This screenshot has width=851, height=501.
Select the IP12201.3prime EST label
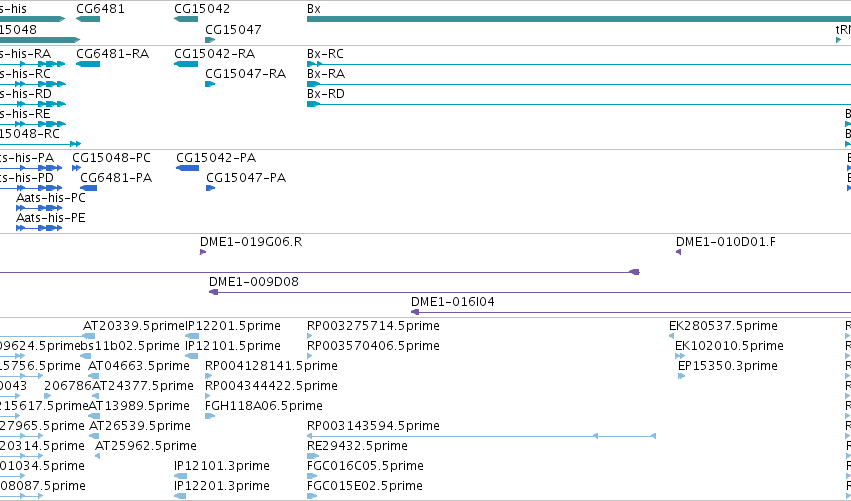[x=222, y=486]
